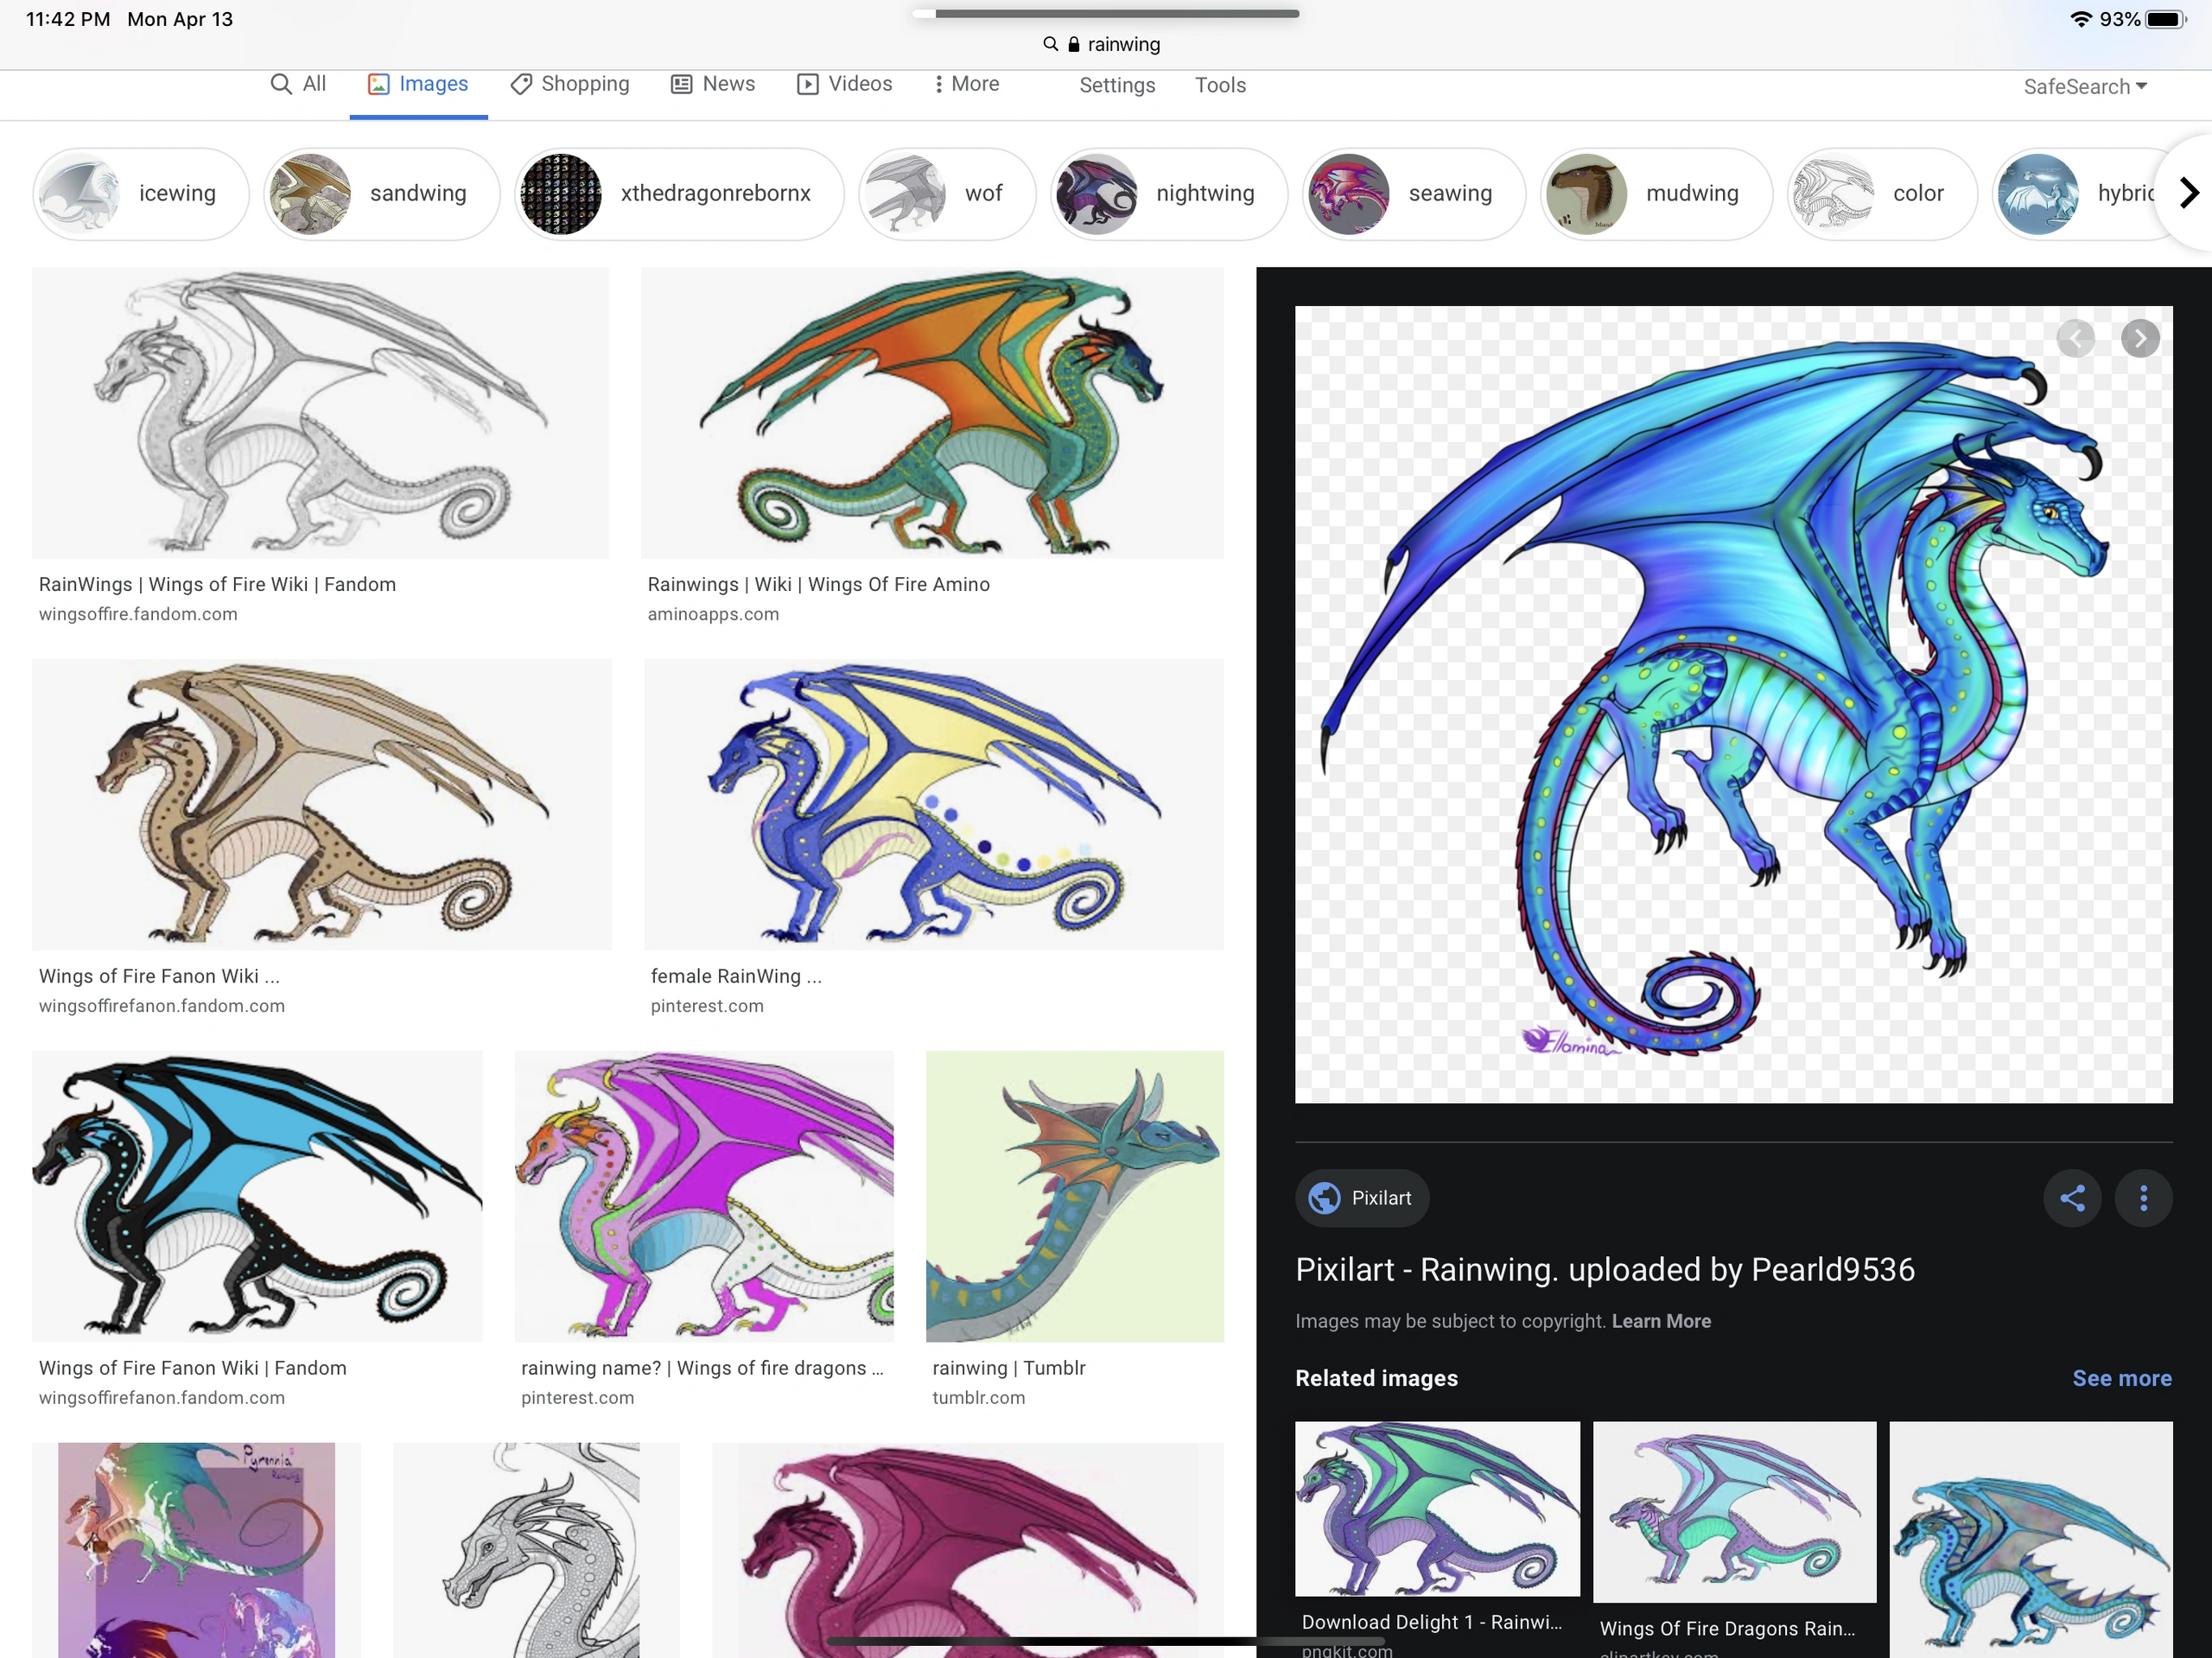
Task: Click the share icon in preview panel
Action: [x=2072, y=1198]
